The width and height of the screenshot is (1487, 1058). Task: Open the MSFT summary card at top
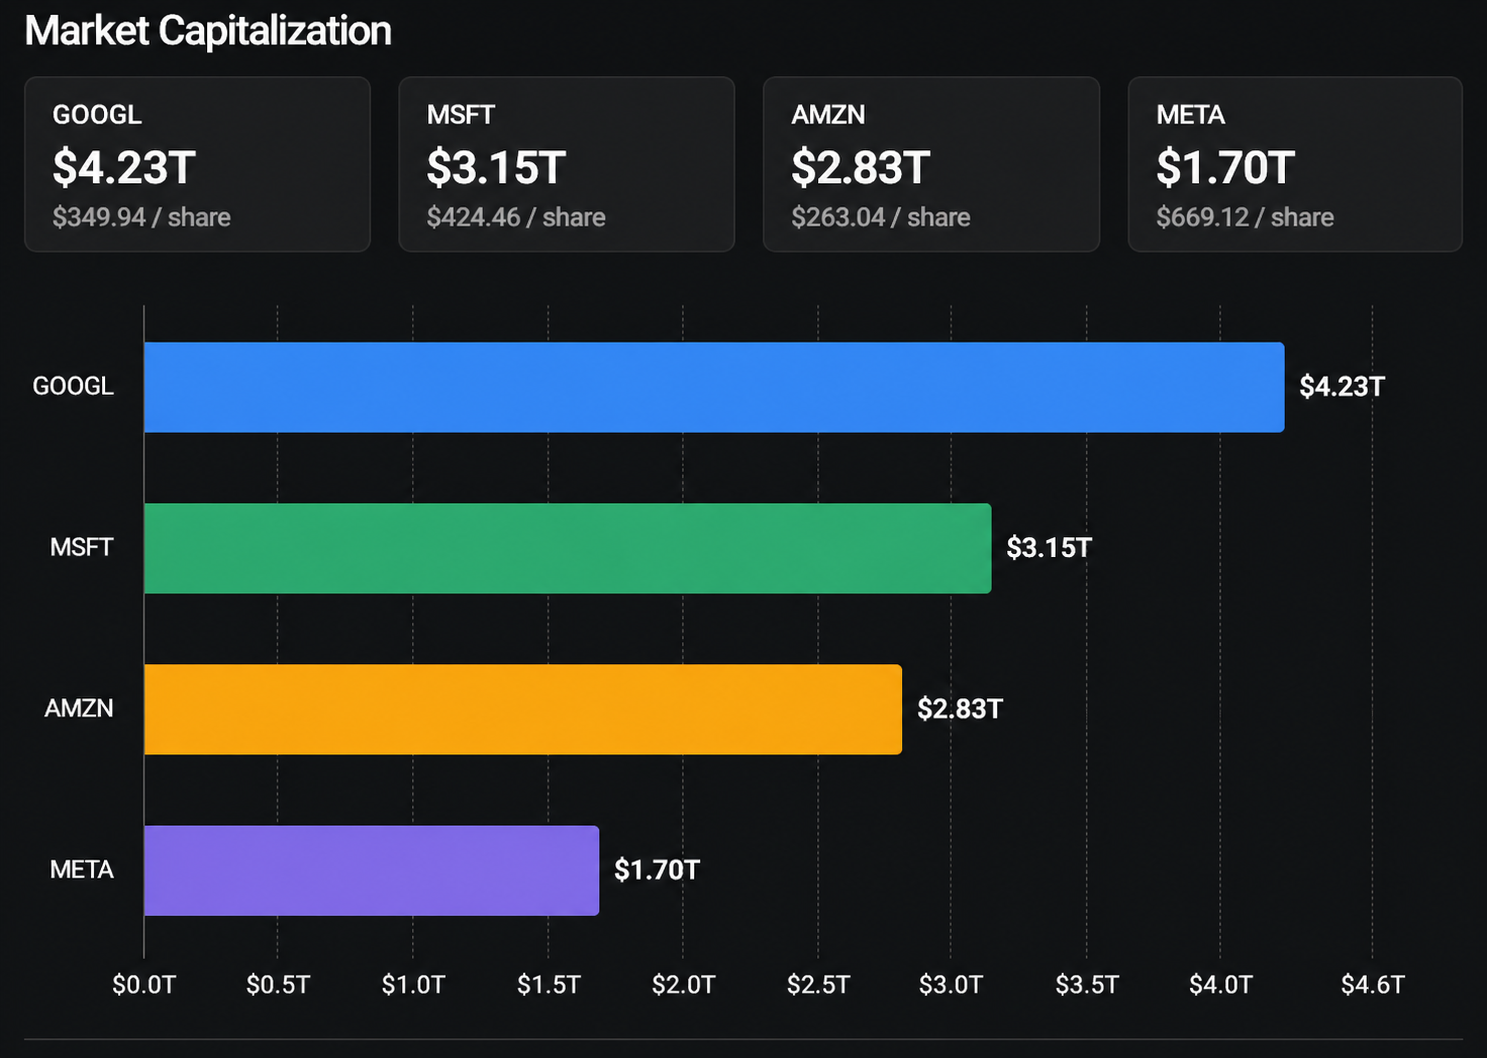point(566,164)
